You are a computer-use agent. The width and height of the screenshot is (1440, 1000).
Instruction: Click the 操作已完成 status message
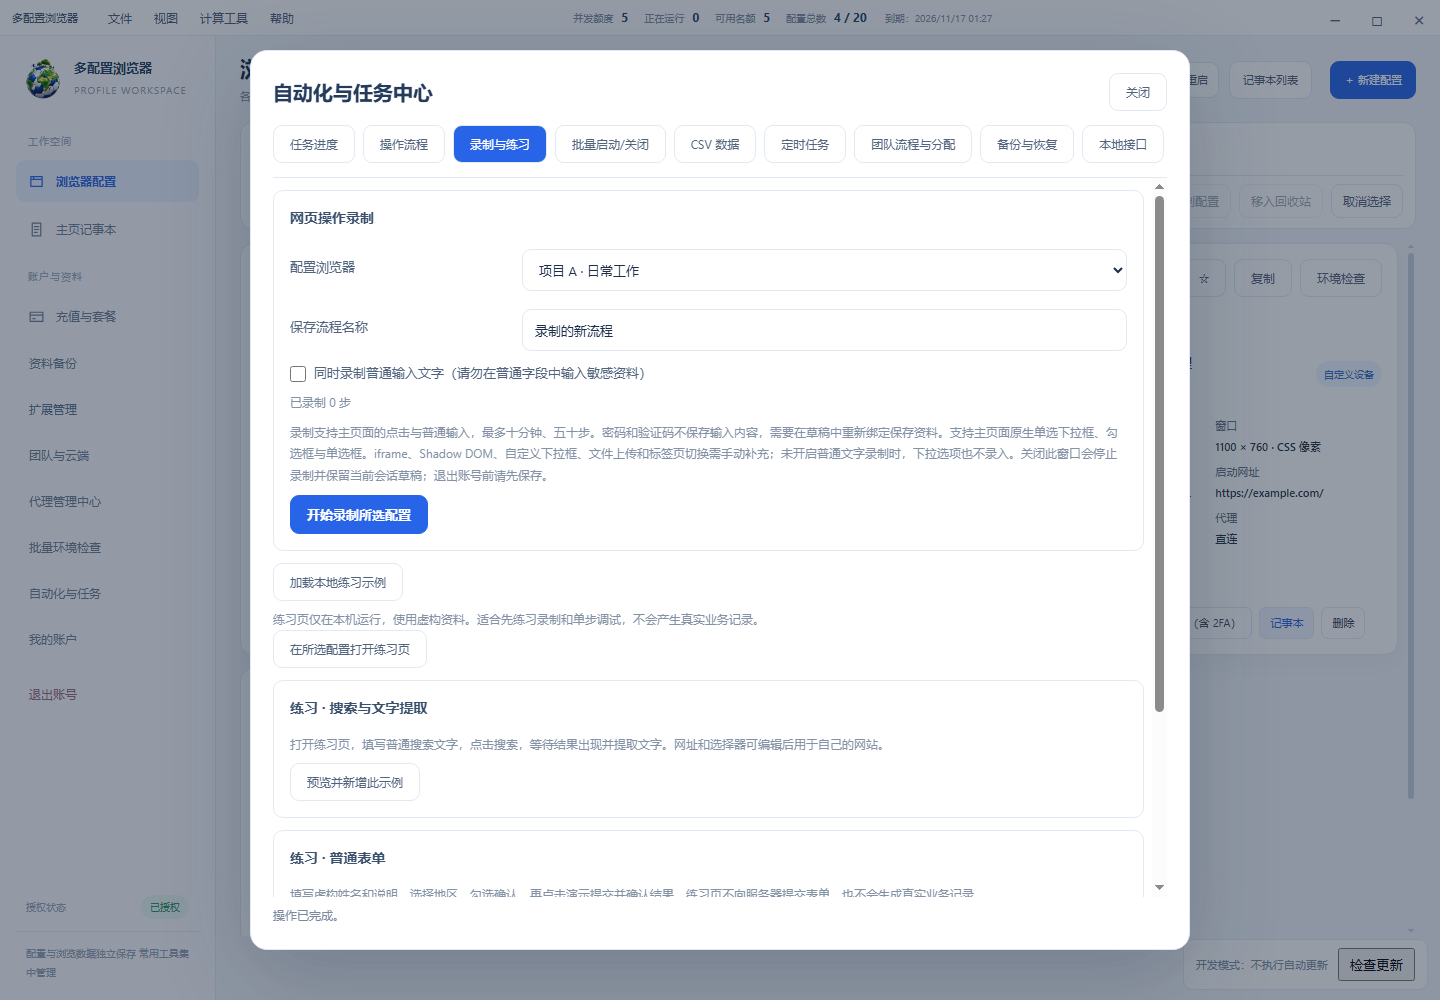pos(306,916)
